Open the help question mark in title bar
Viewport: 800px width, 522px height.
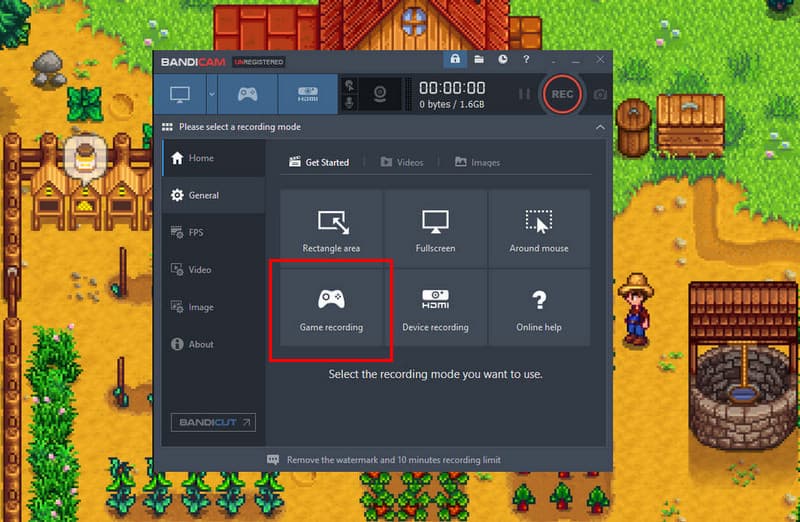pos(526,59)
